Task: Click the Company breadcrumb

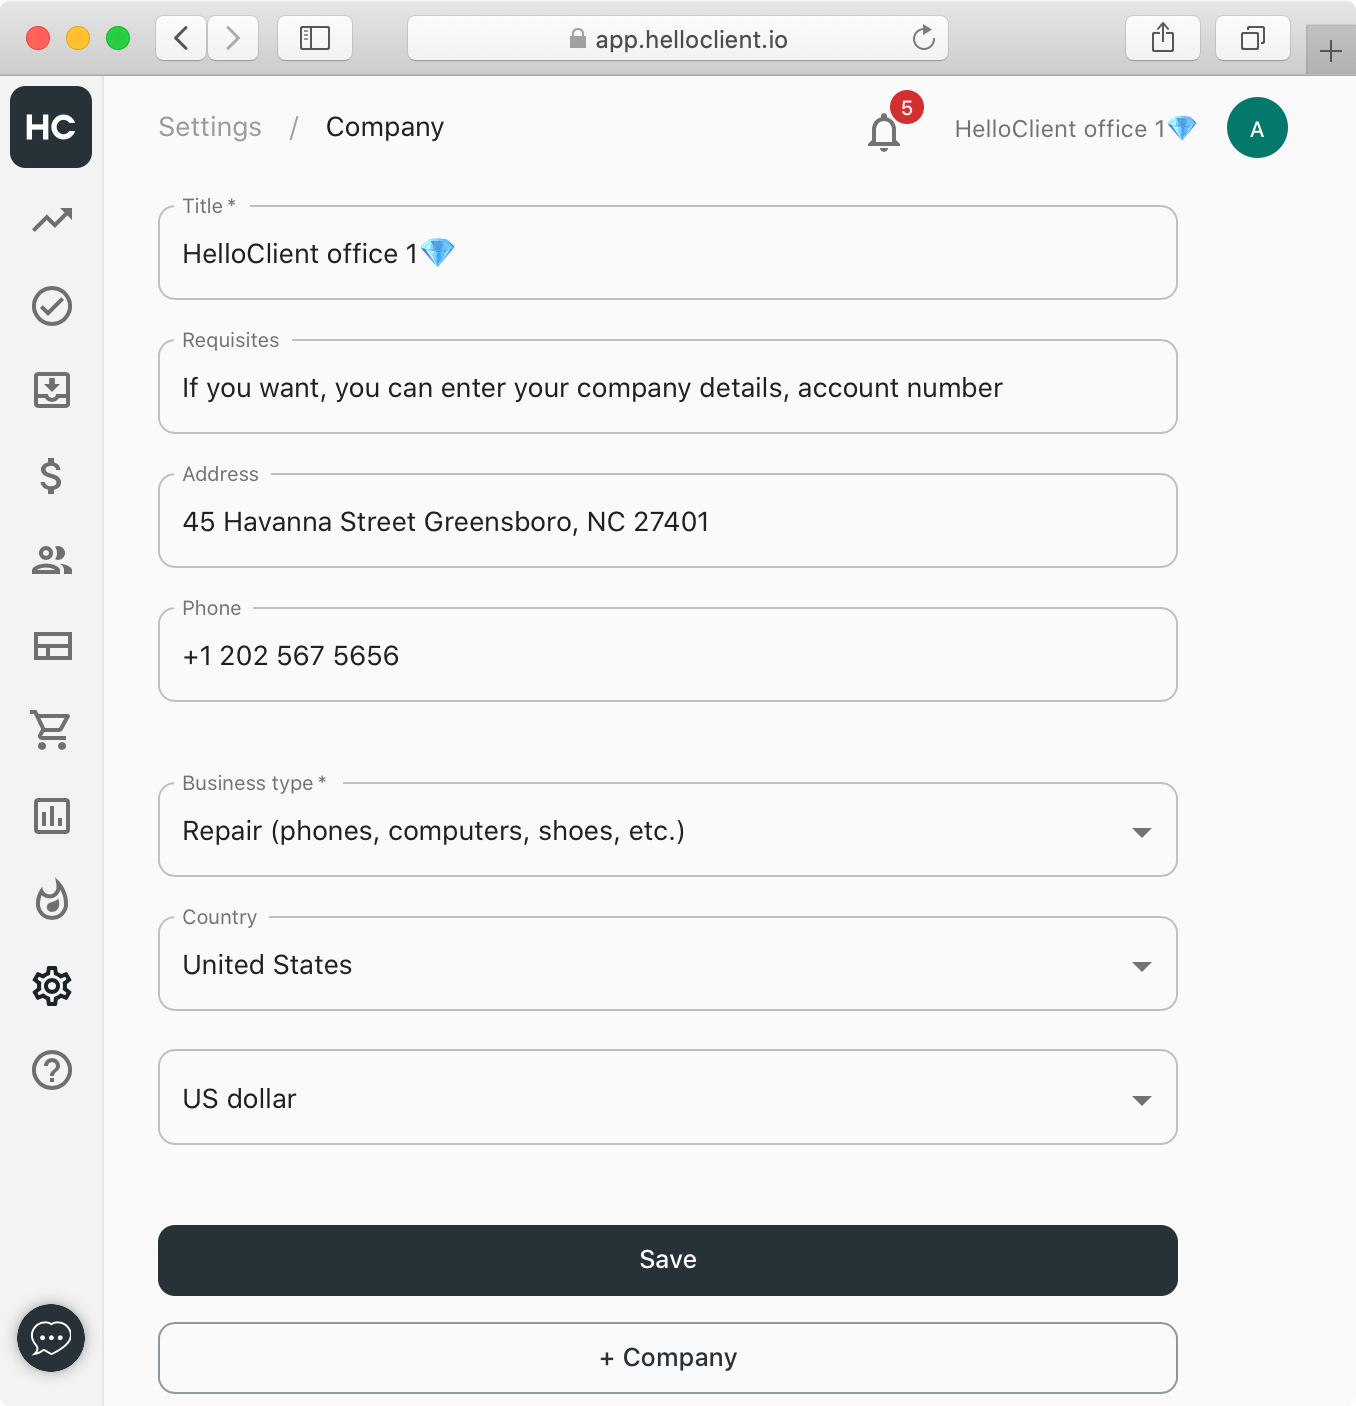Action: 385,128
